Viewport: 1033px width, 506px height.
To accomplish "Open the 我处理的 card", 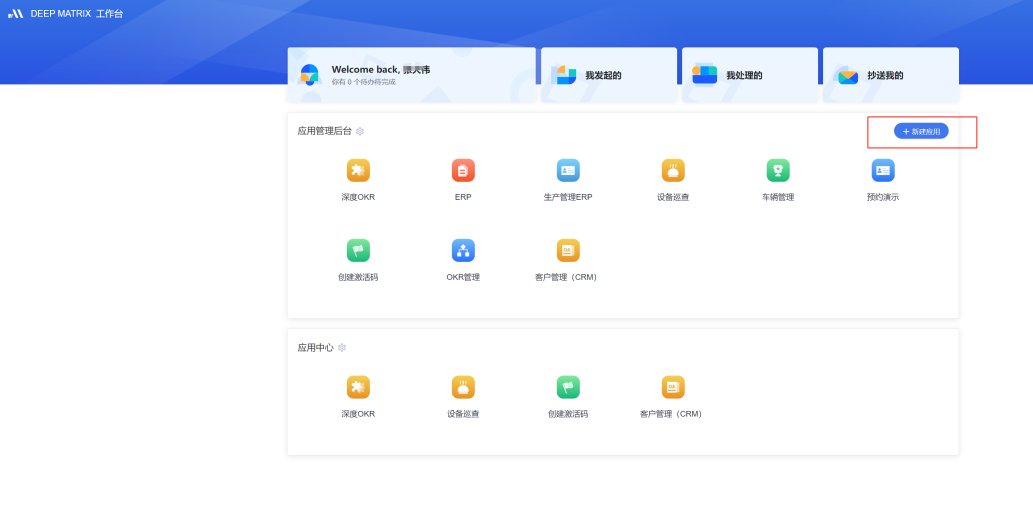I will tap(750, 74).
